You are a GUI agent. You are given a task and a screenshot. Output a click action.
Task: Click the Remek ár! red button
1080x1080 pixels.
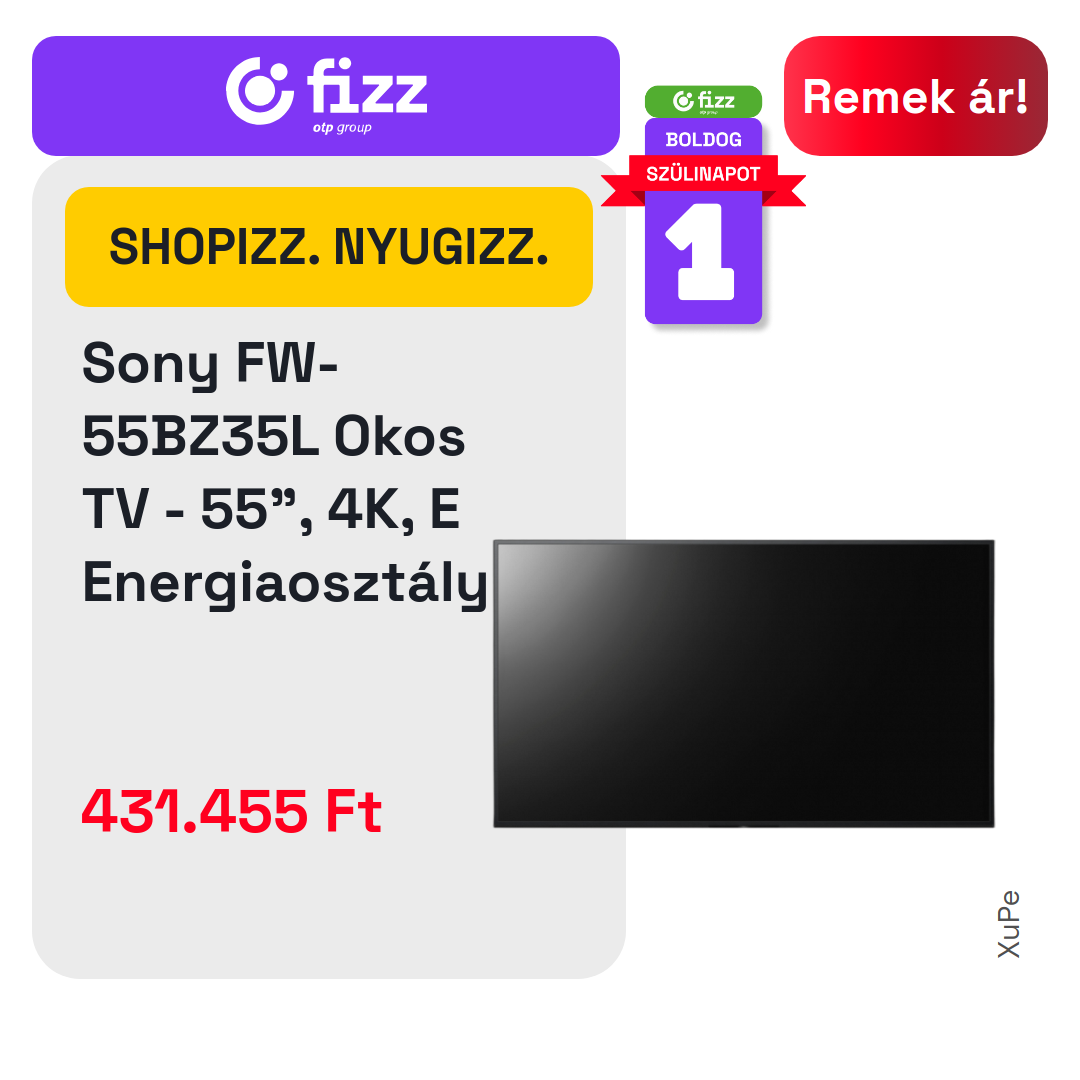(x=915, y=96)
